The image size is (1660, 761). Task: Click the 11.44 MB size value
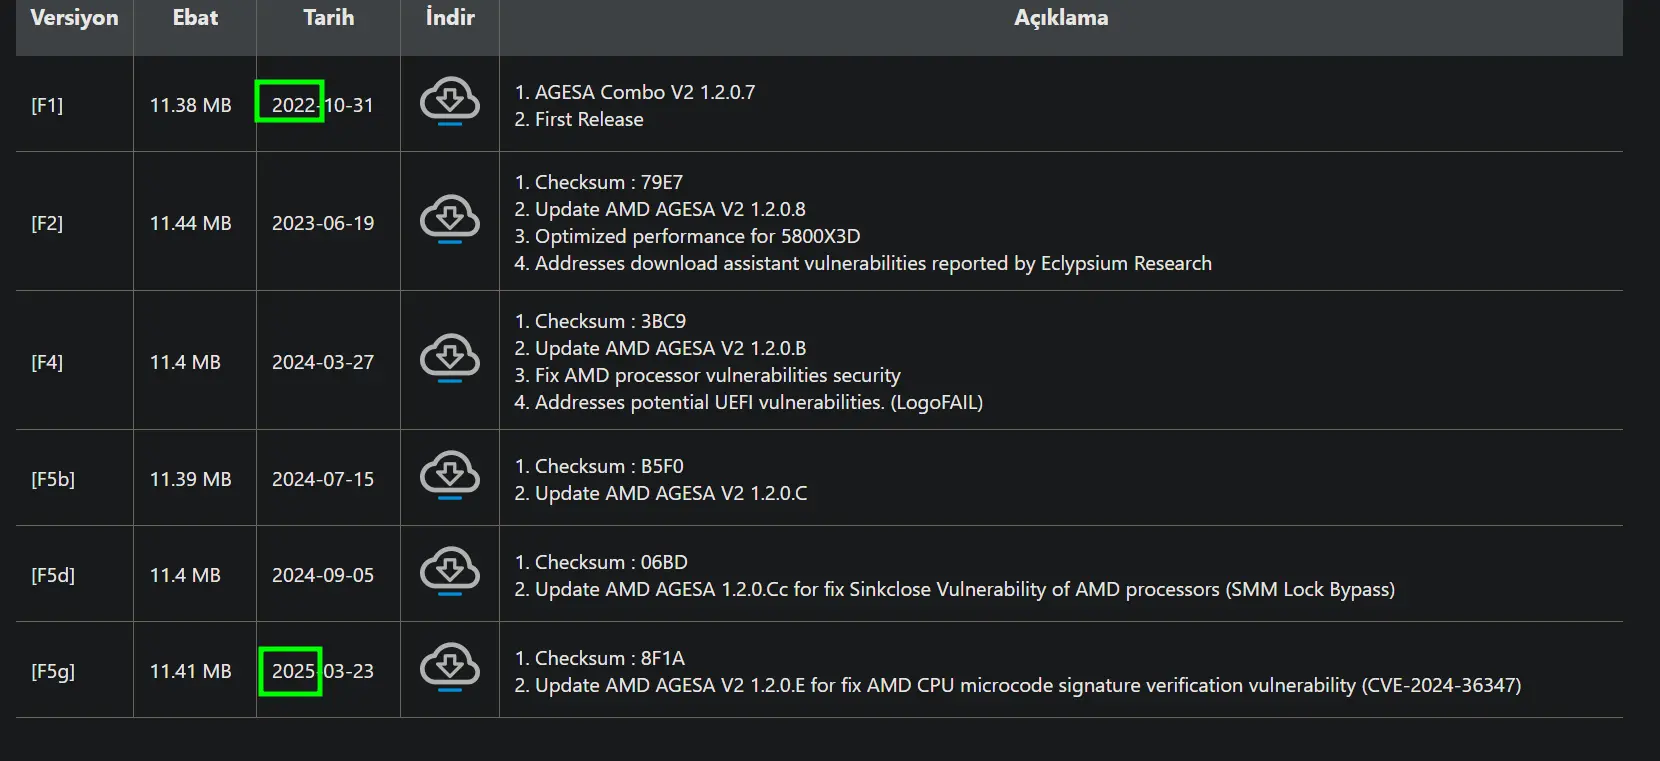[190, 223]
